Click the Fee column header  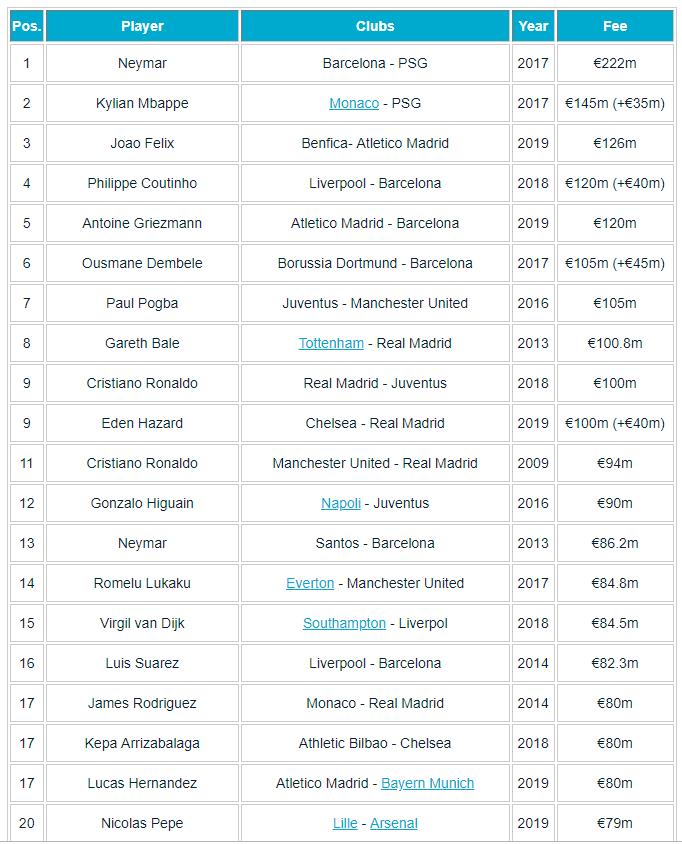pyautogui.click(x=615, y=26)
